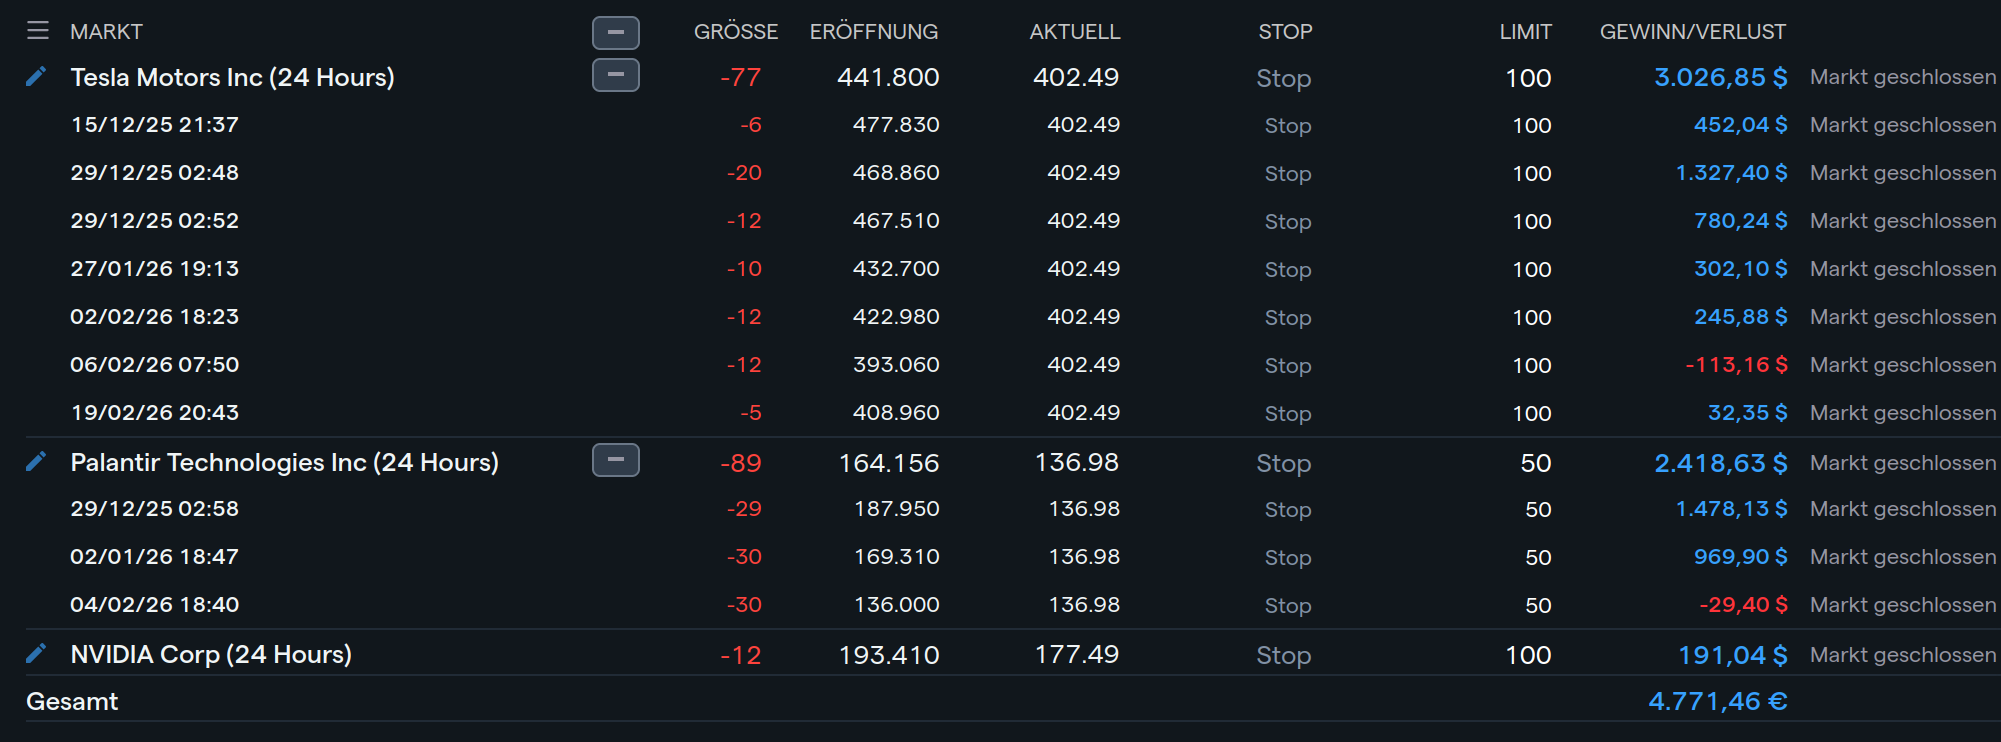Screen dimensions: 2001x742
Task: Open the NVIDIA Corp (24 Hours) market
Action: click(211, 654)
